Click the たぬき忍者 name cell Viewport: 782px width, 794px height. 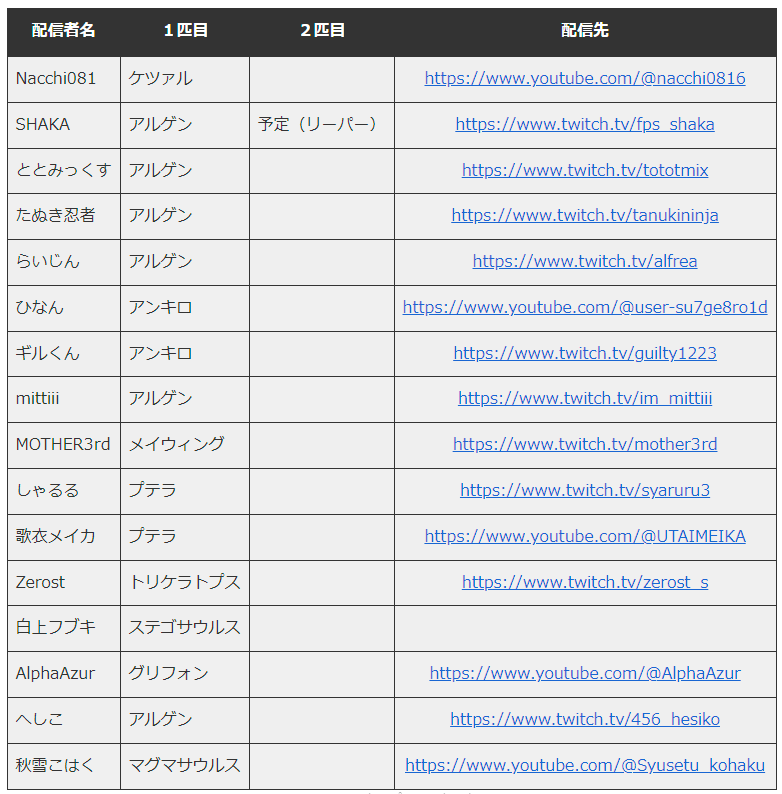click(x=64, y=216)
